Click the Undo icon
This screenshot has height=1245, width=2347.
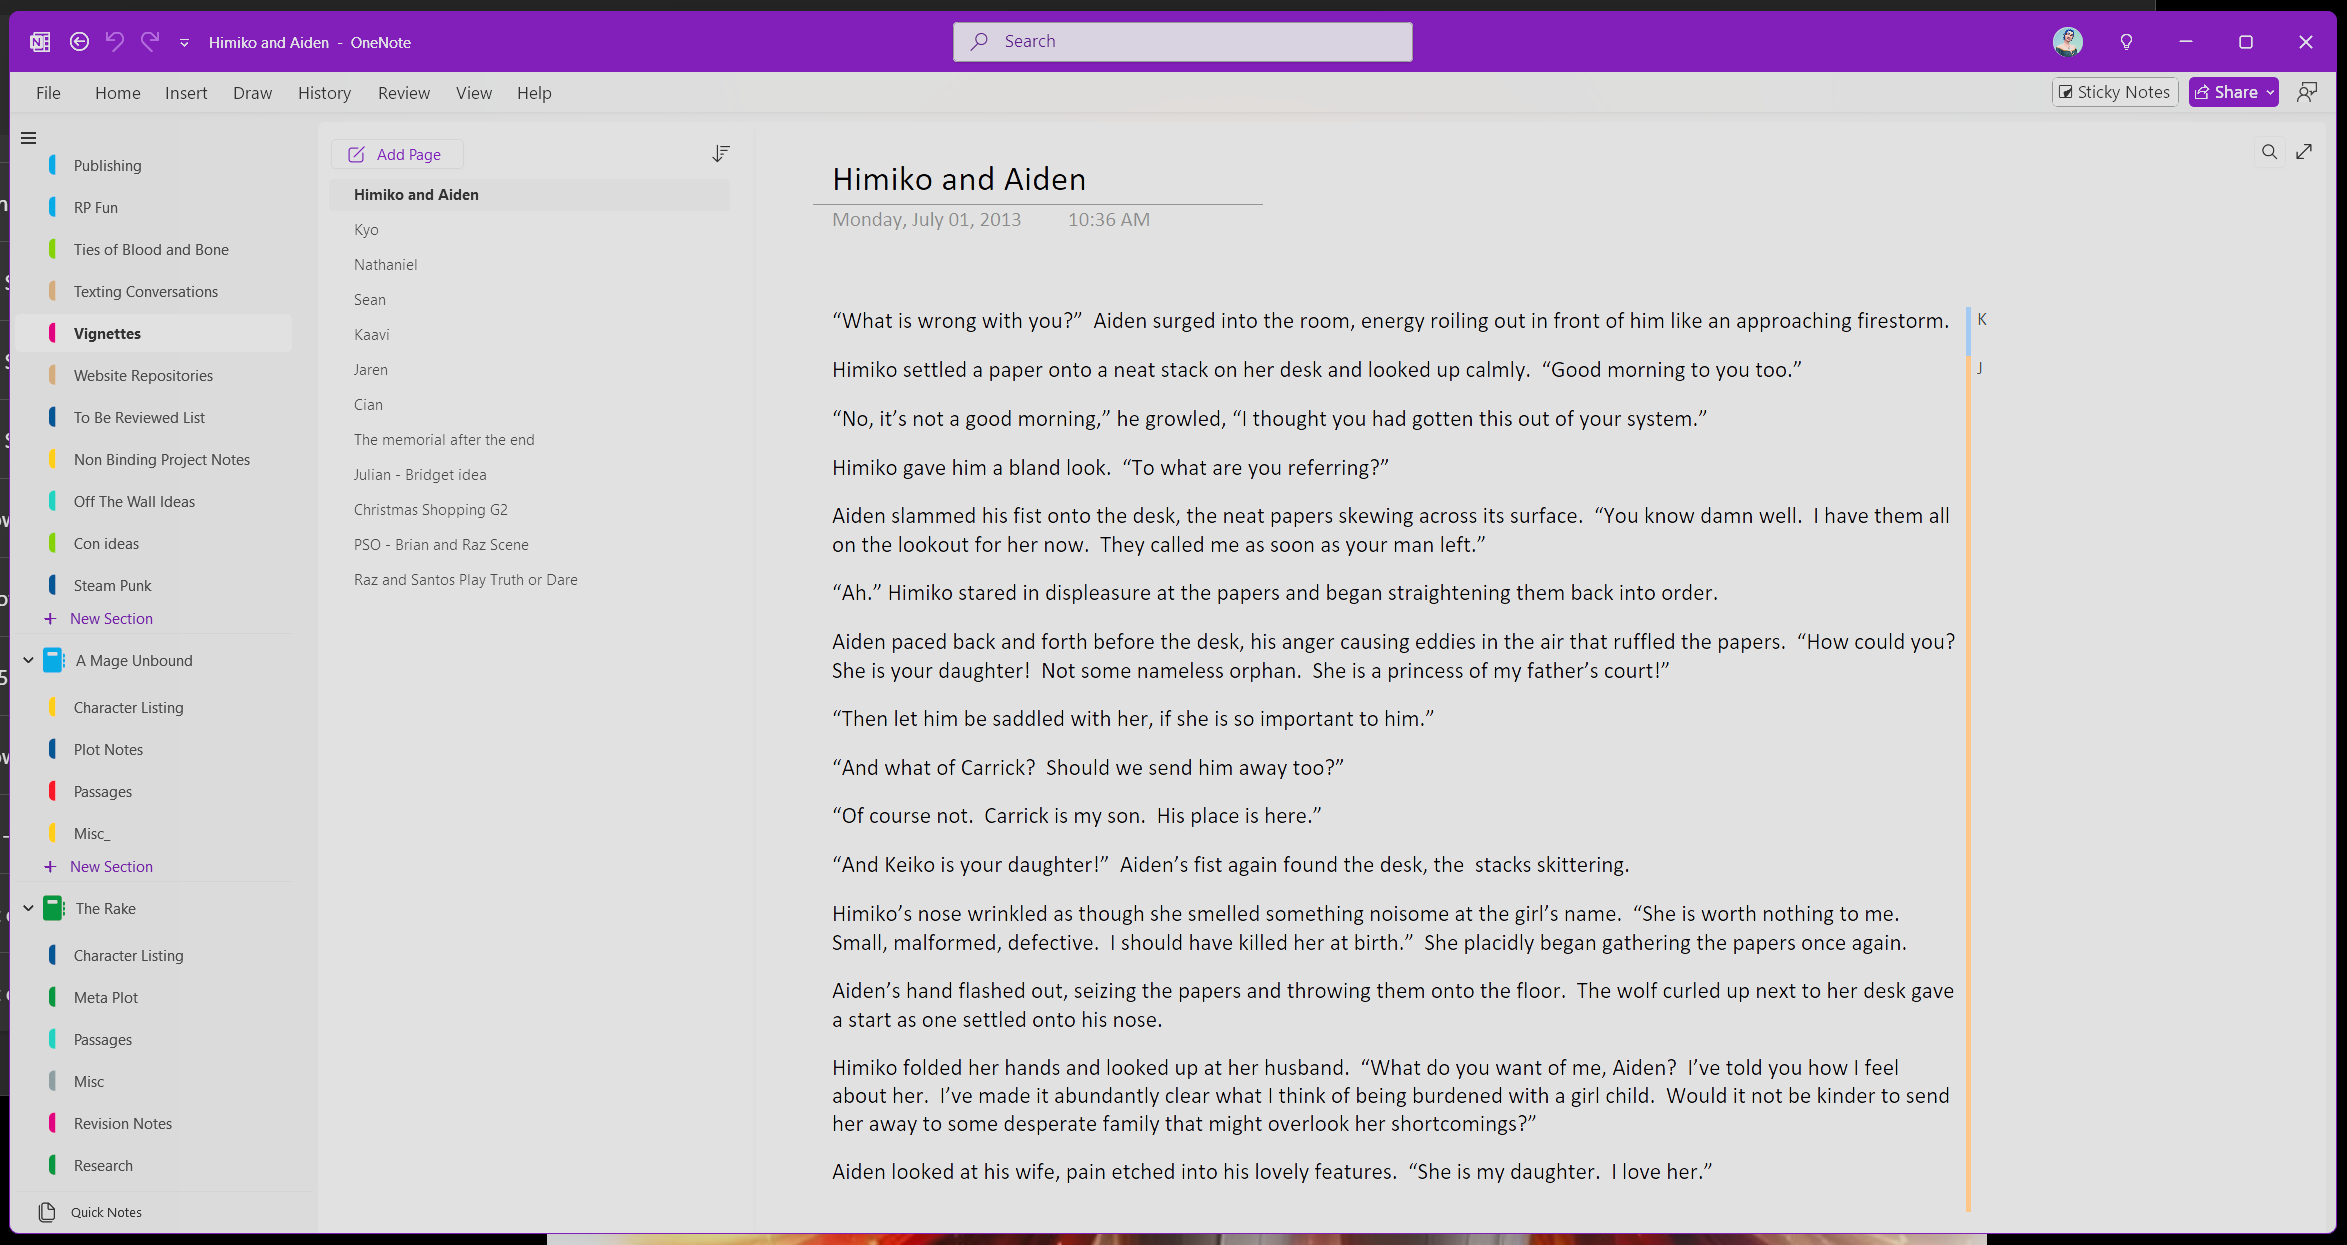115,42
